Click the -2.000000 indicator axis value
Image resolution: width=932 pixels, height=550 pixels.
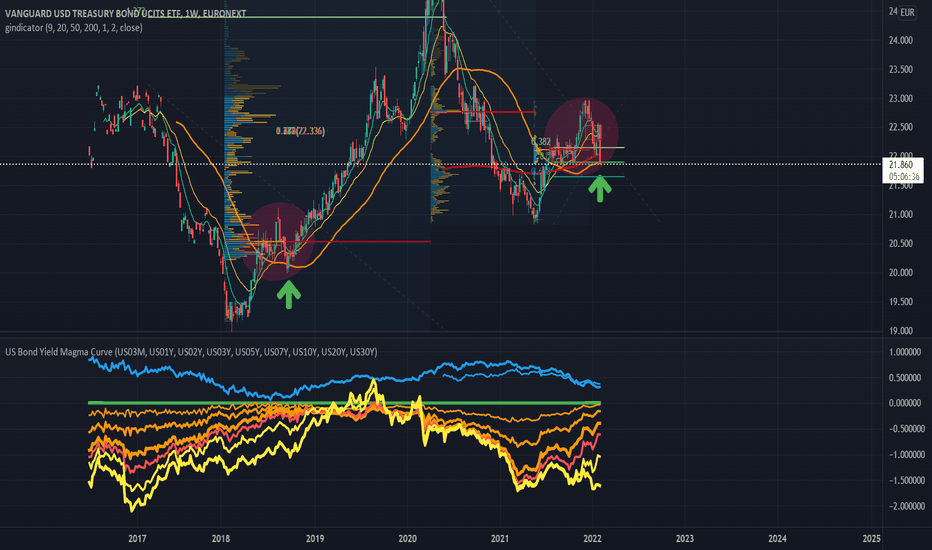(906, 506)
